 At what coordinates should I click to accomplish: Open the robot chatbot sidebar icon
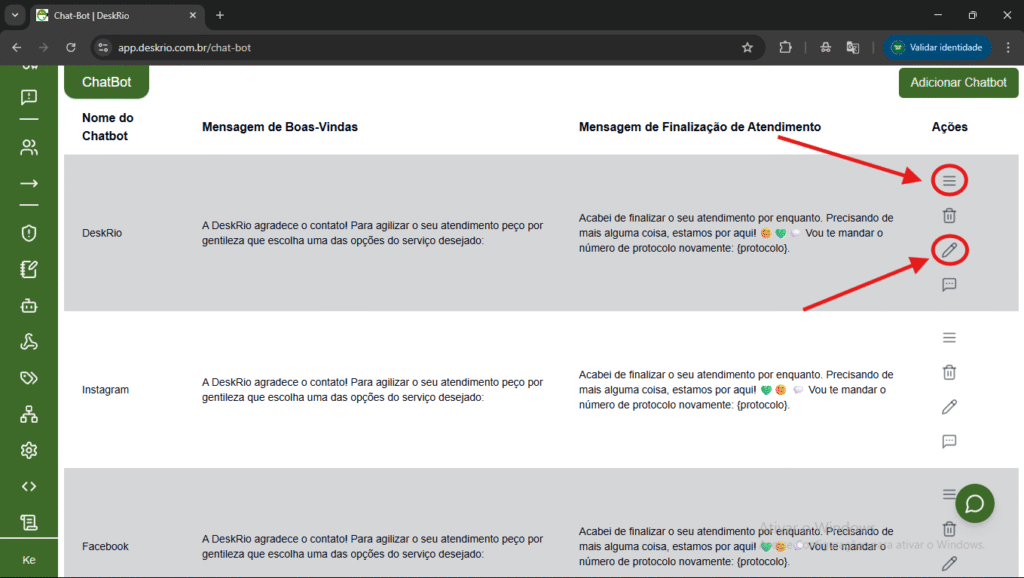[29, 306]
